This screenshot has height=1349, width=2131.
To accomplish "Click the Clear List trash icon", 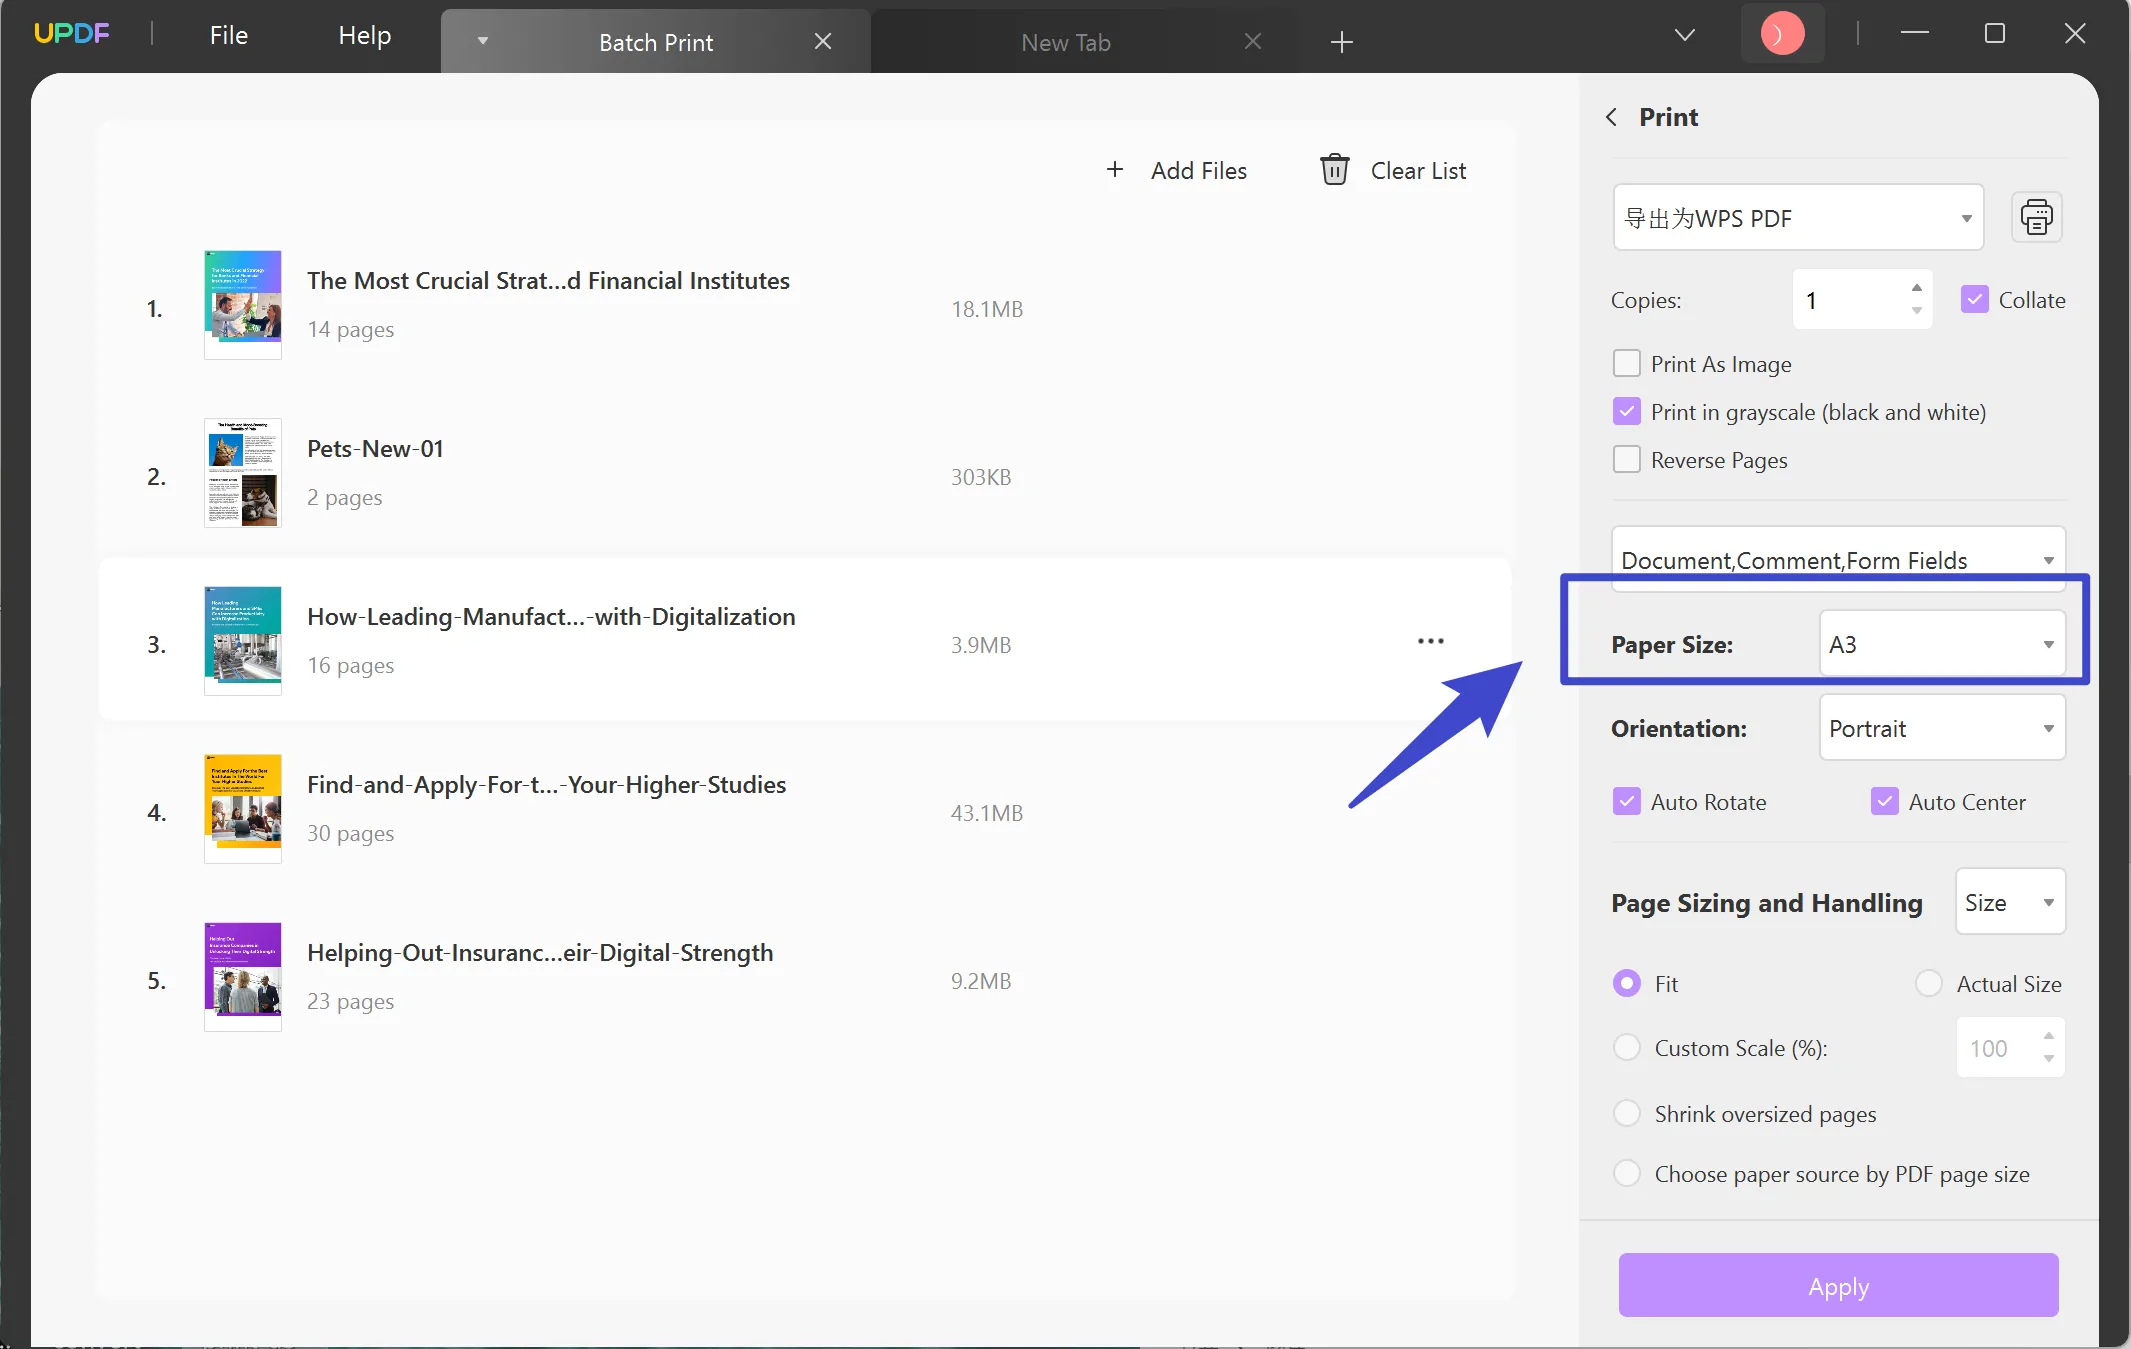I will (1333, 171).
